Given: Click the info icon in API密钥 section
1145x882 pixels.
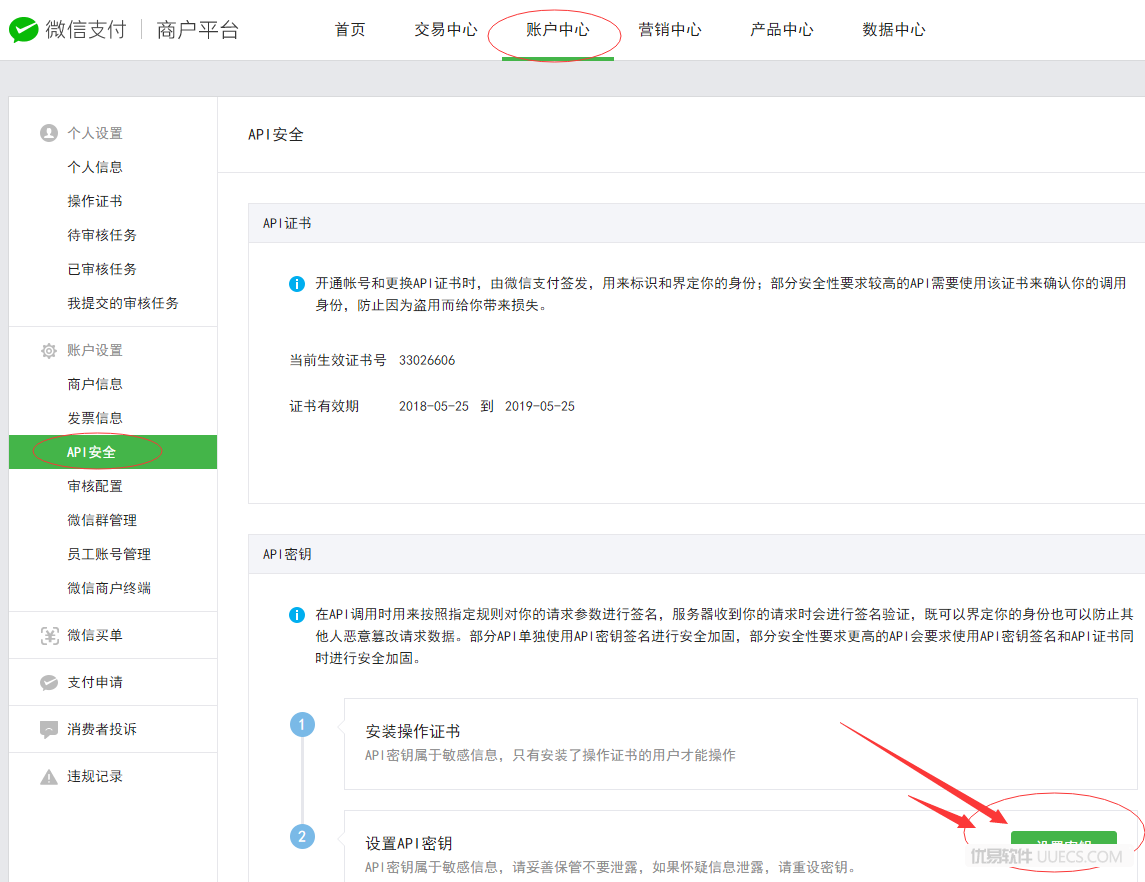Looking at the screenshot, I should [296, 615].
